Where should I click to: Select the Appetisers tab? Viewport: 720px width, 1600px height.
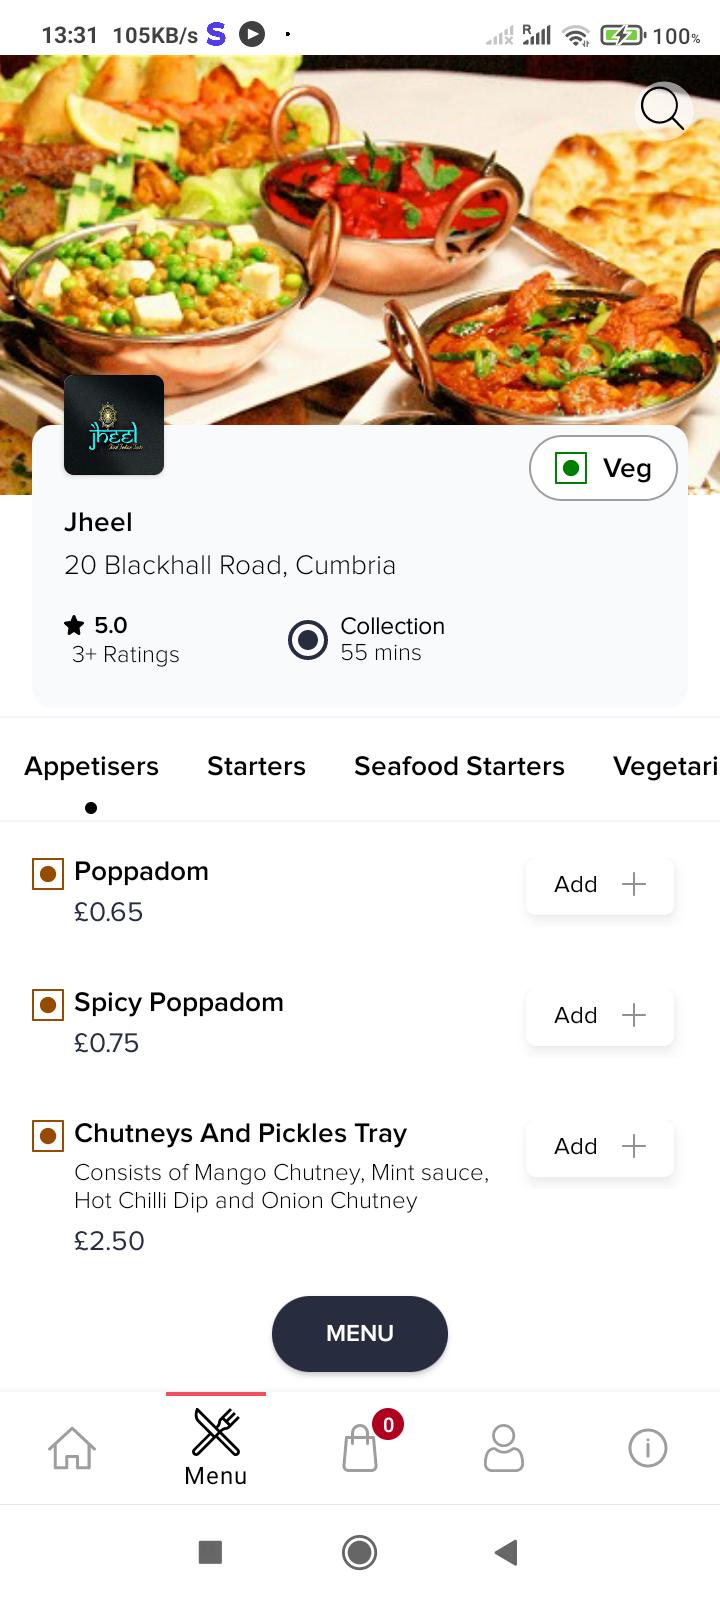point(91,767)
